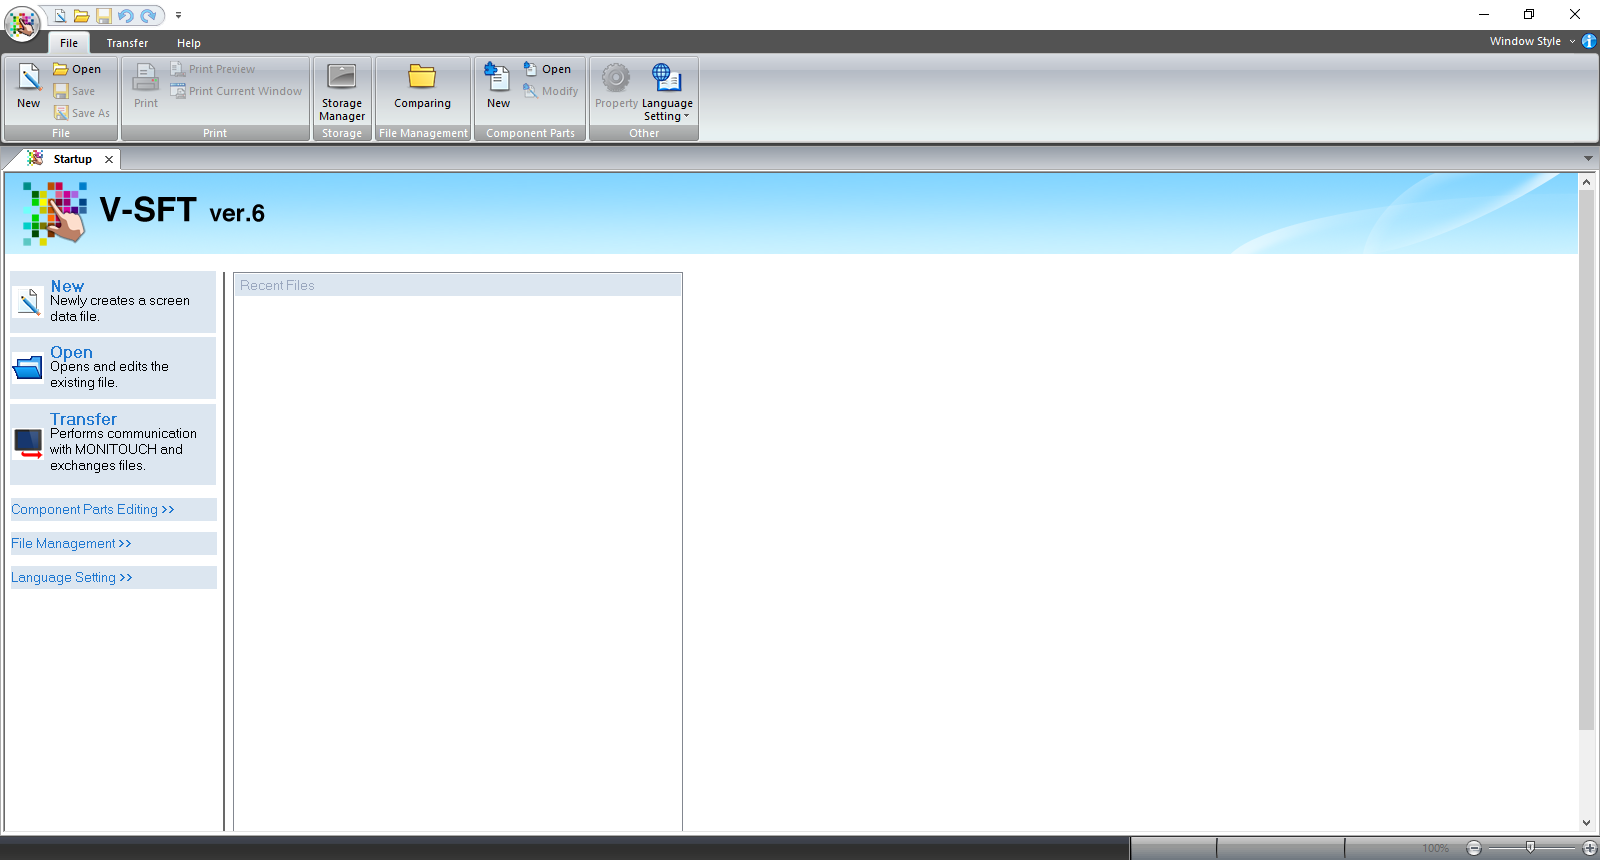Close the Startup tab
Image resolution: width=1600 pixels, height=860 pixels.
pos(109,159)
